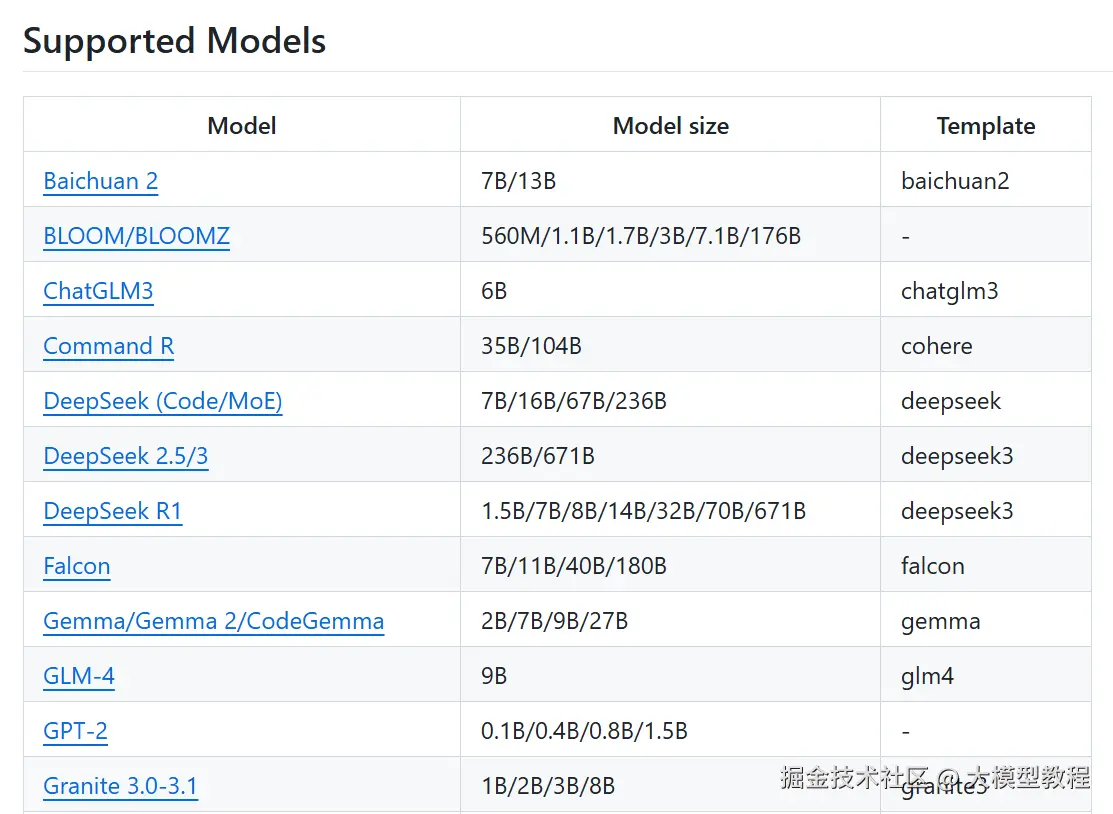Click the Template column header
Image resolution: width=1113 pixels, height=814 pixels.
986,126
